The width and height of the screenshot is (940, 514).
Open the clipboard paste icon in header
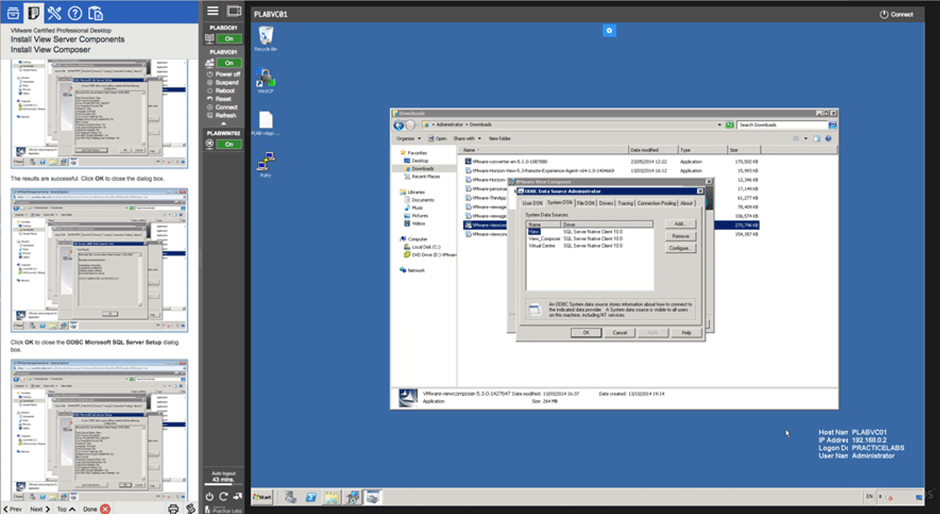point(95,13)
